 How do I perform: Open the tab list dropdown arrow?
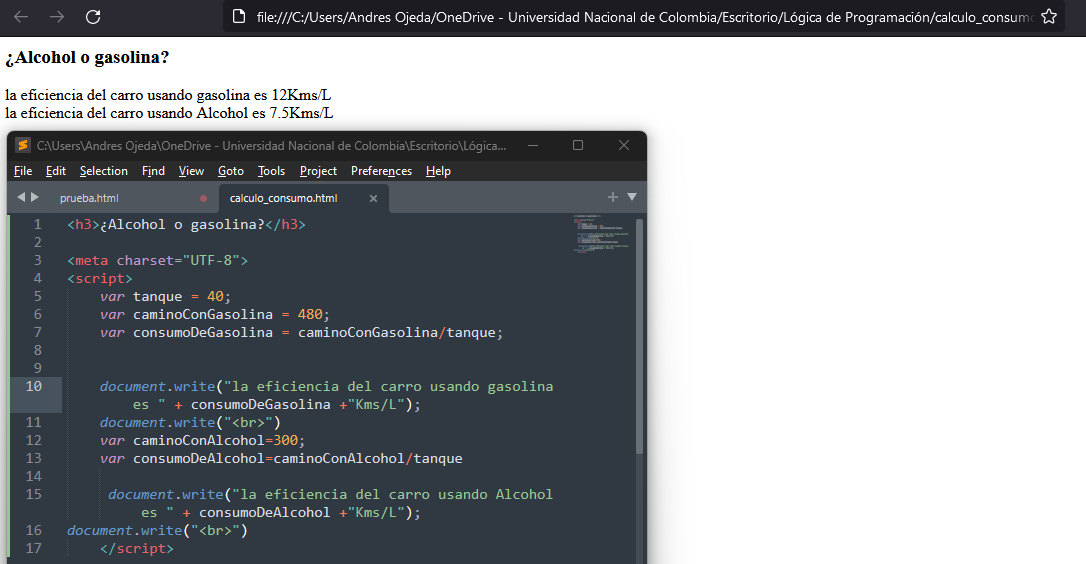(632, 197)
